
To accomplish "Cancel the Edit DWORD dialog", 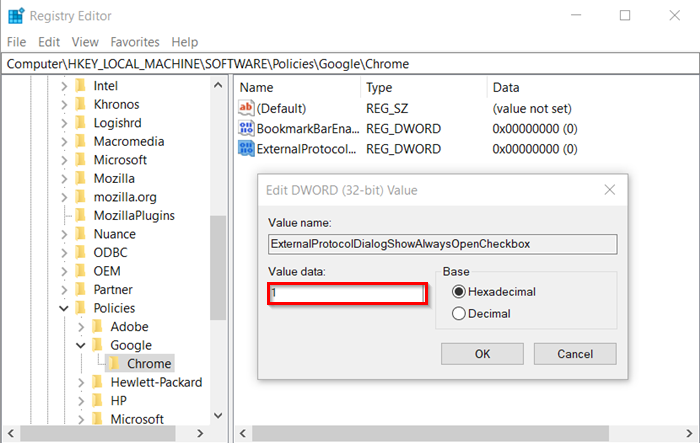I will (575, 354).
